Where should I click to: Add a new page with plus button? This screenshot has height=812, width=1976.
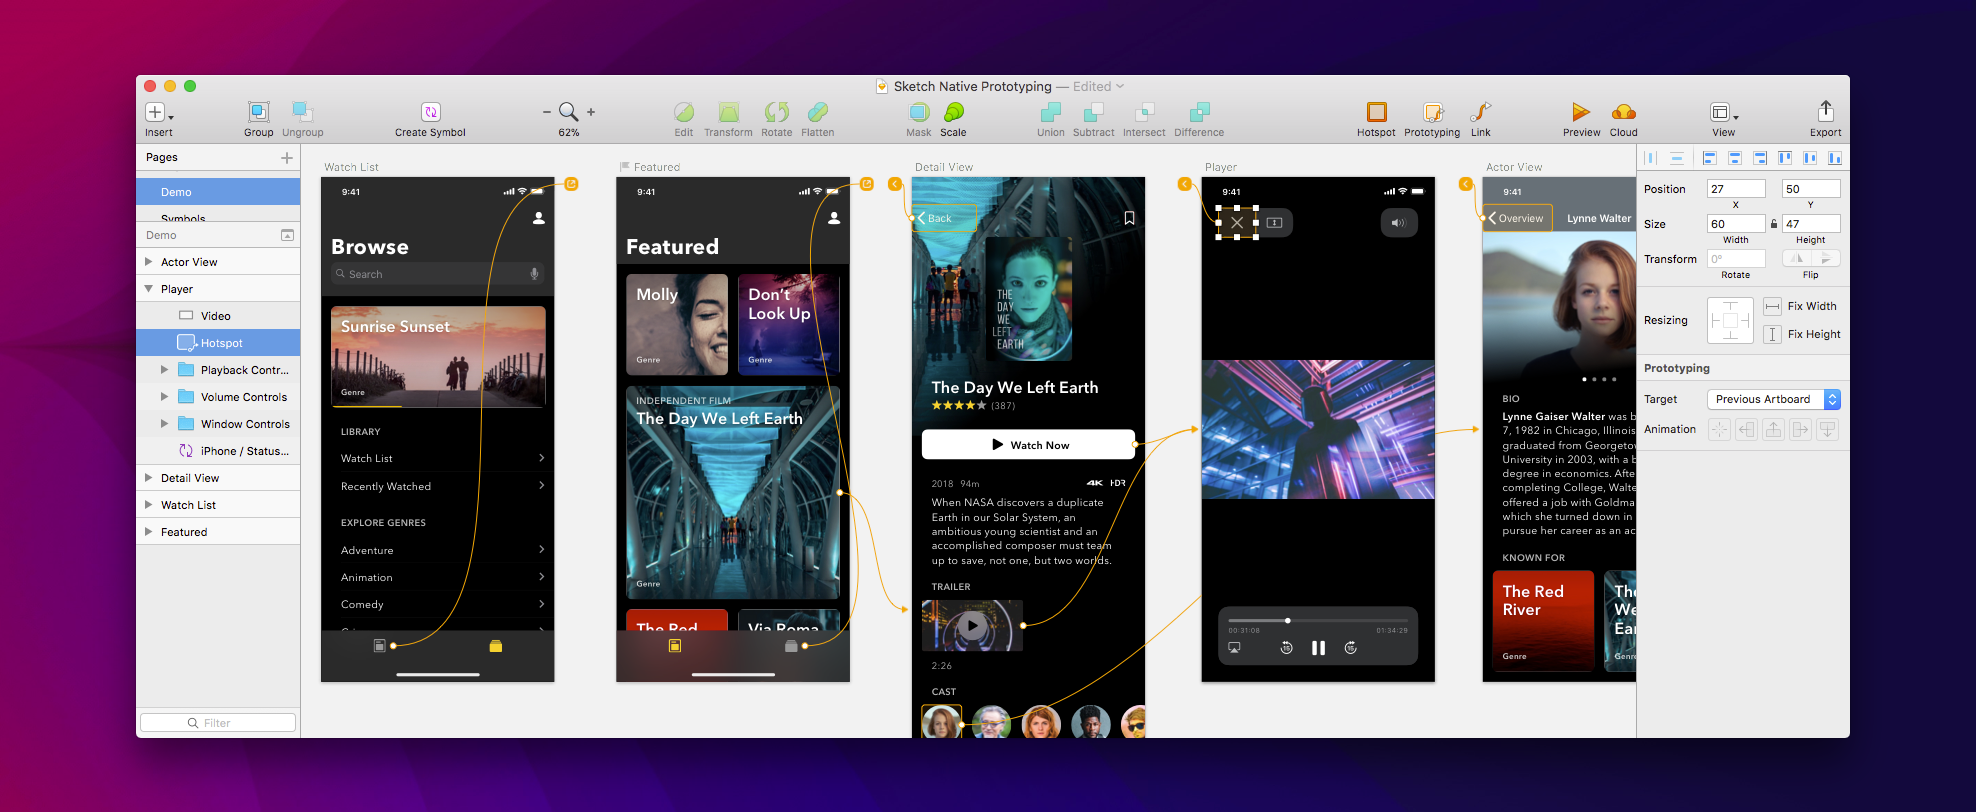point(287,158)
